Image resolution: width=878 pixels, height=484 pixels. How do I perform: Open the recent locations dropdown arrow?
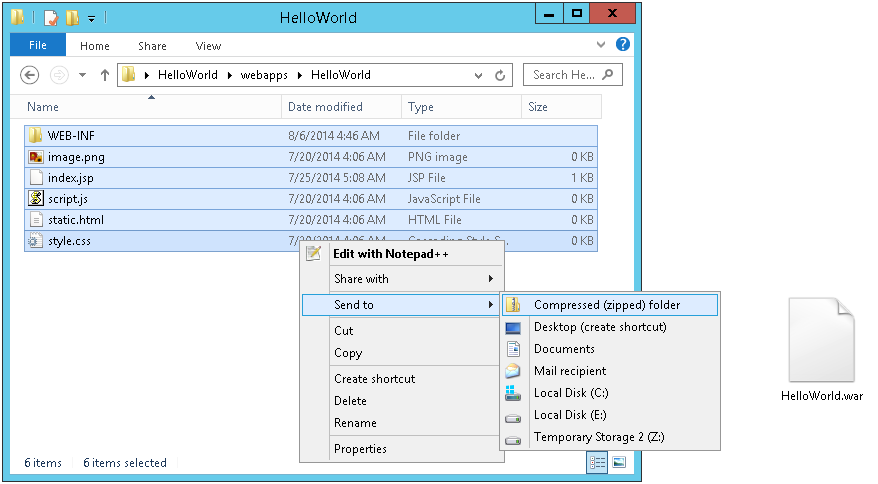click(82, 75)
